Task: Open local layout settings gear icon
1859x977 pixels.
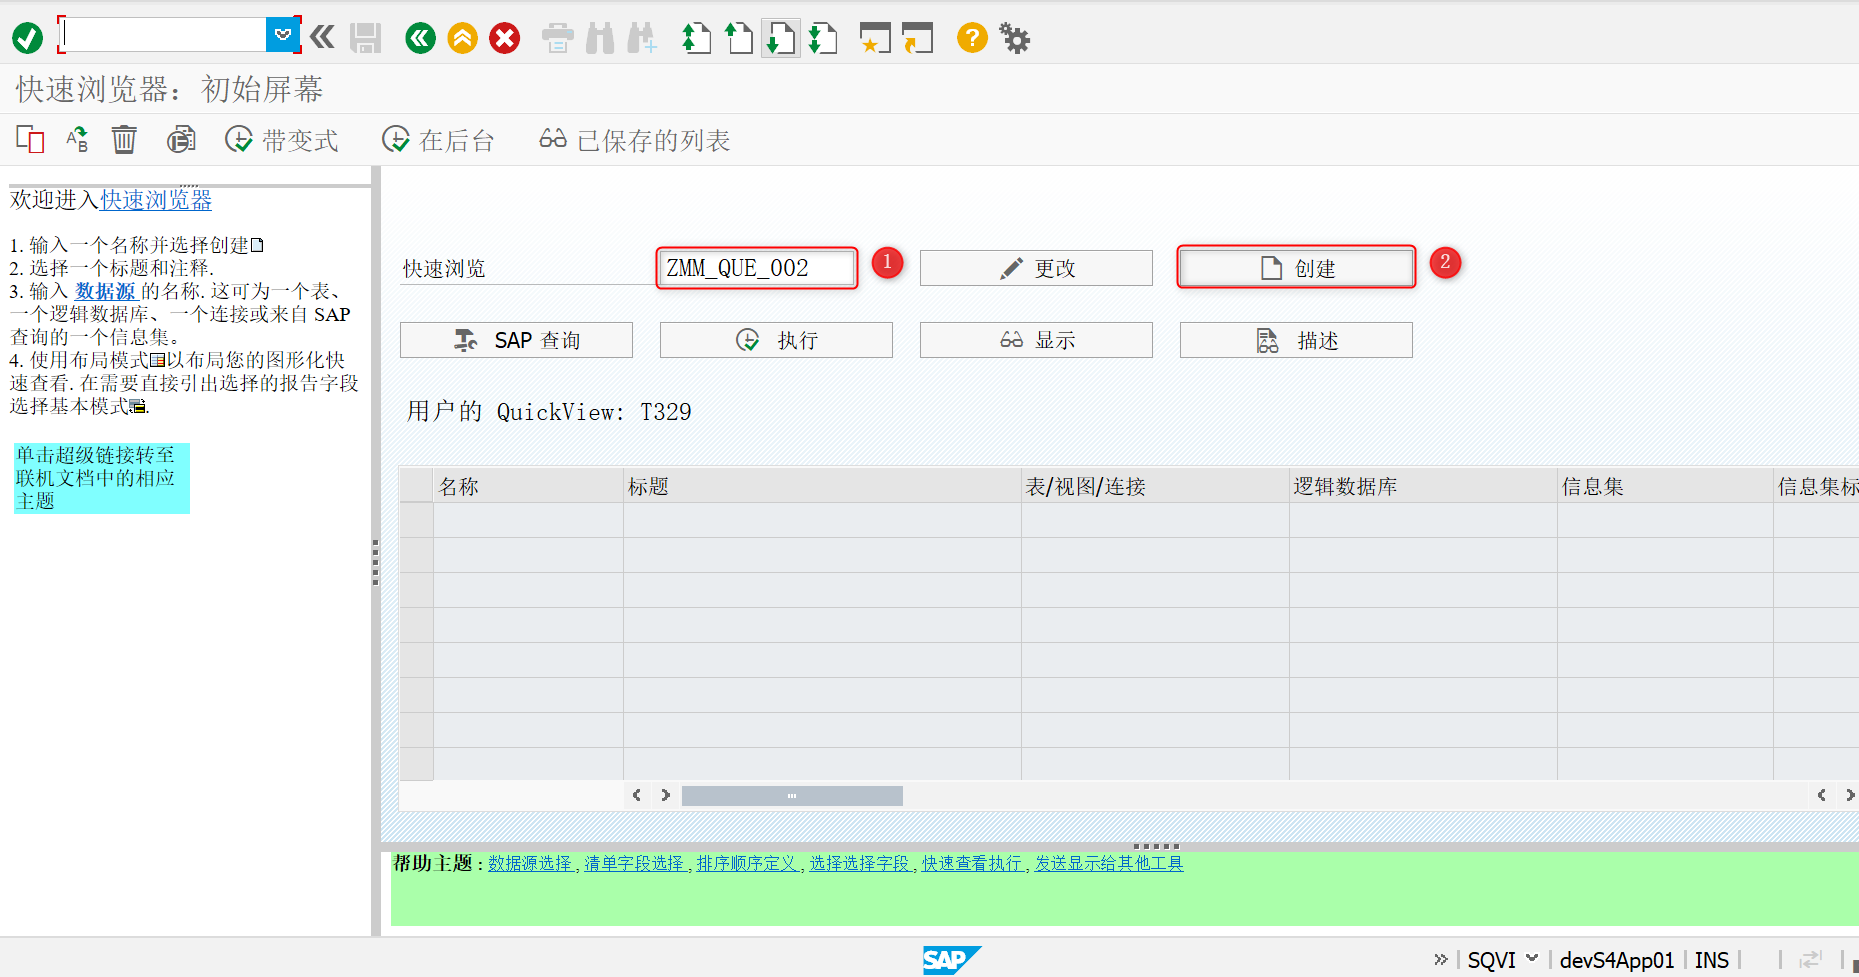Action: click(x=1014, y=38)
